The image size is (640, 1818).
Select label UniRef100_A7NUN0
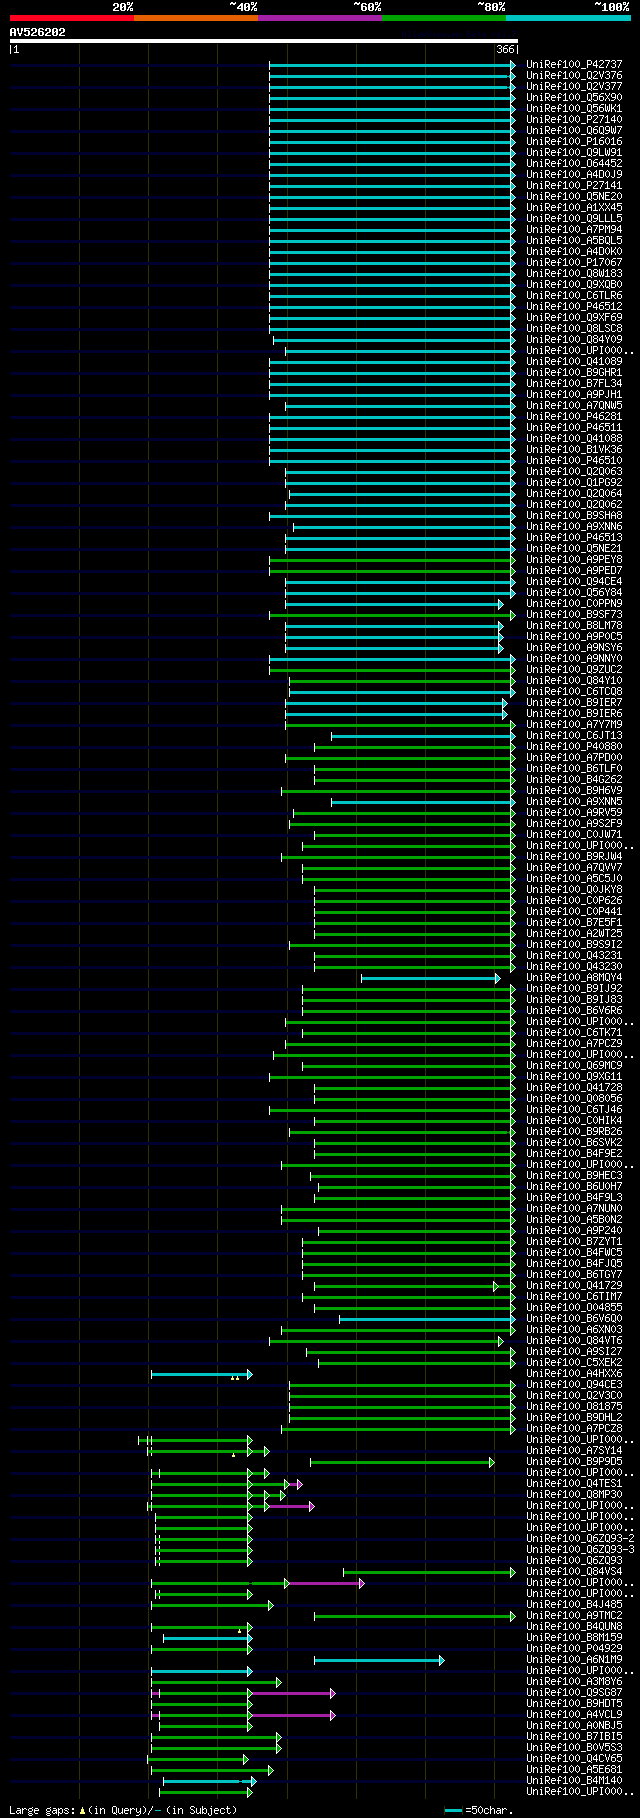574,1209
